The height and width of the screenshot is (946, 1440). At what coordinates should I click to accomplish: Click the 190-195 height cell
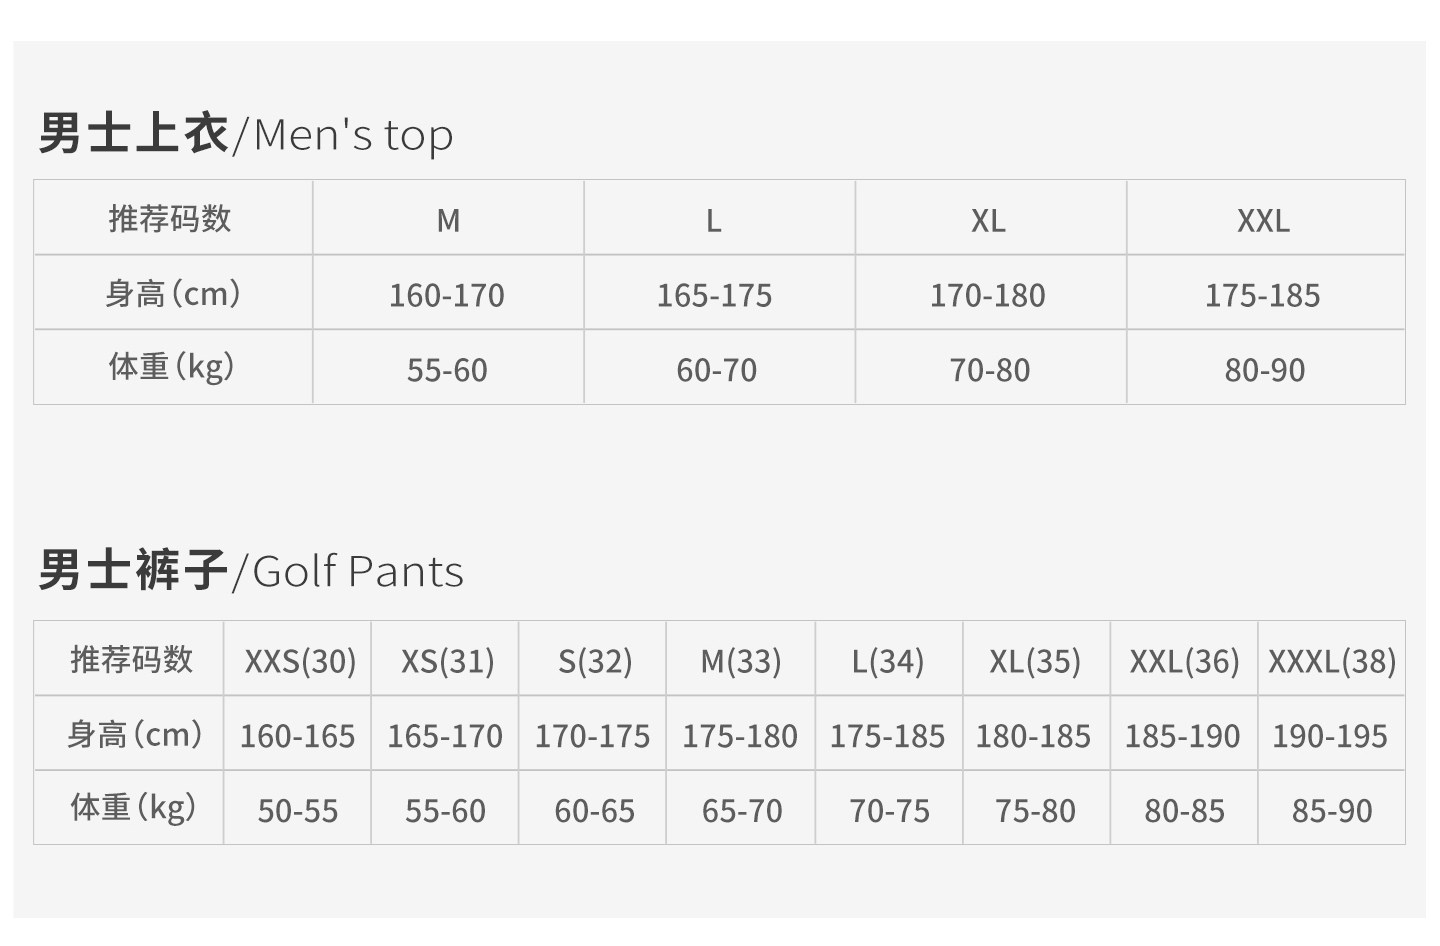click(1332, 735)
